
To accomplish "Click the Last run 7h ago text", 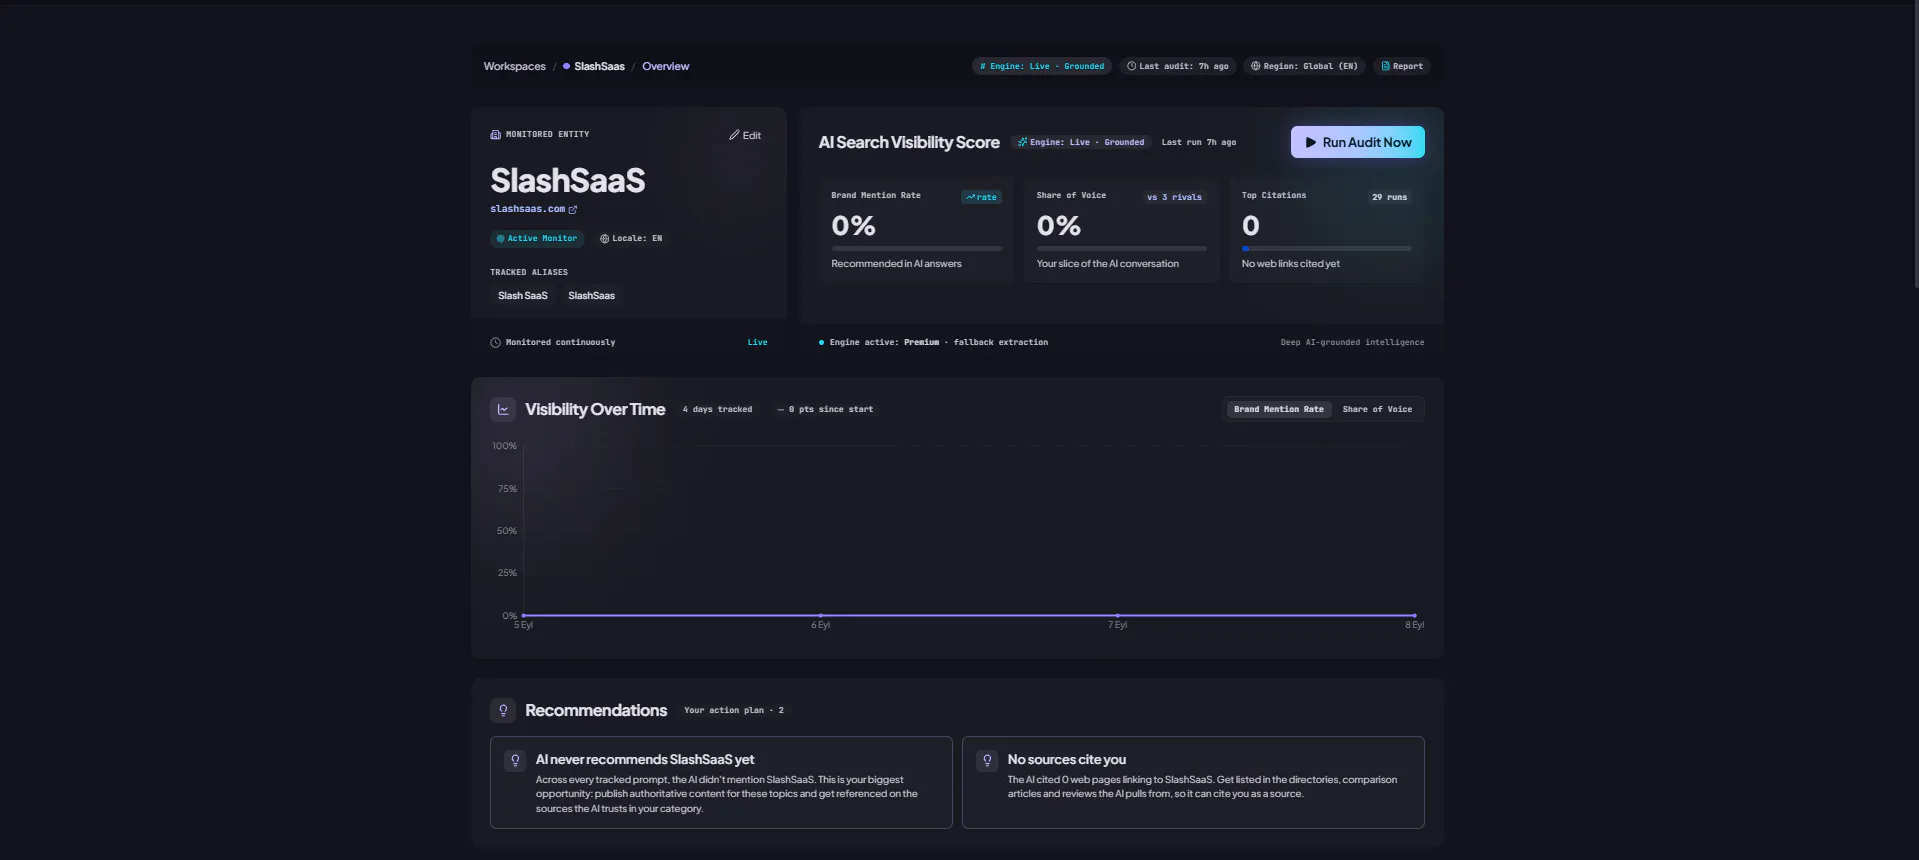I will [1199, 143].
